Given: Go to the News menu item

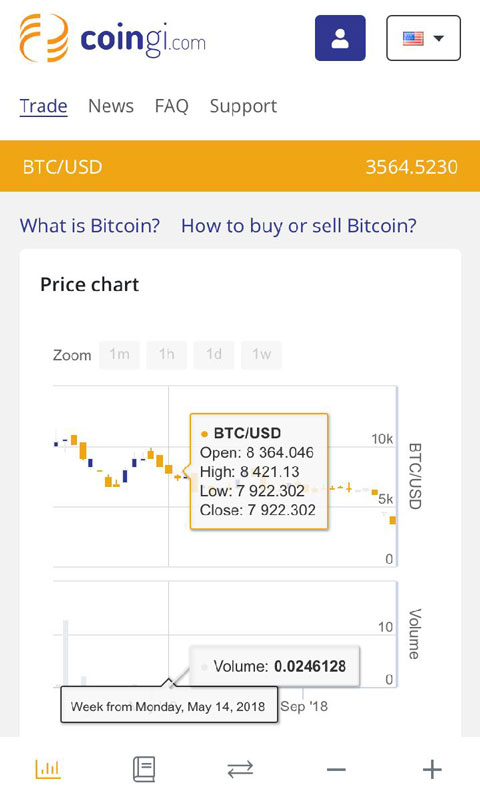Looking at the screenshot, I should 111,106.
